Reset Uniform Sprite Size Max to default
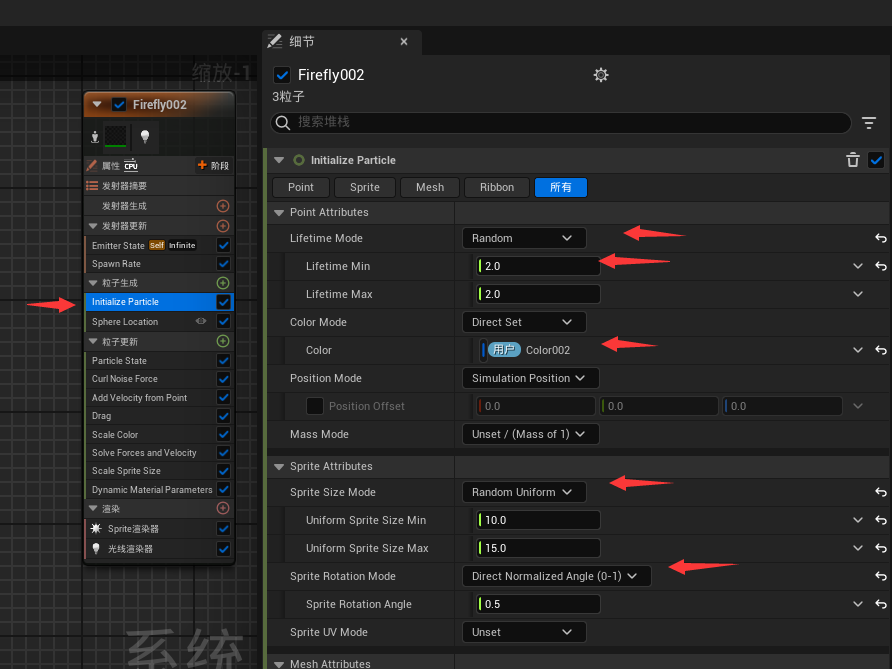 pyautogui.click(x=881, y=548)
